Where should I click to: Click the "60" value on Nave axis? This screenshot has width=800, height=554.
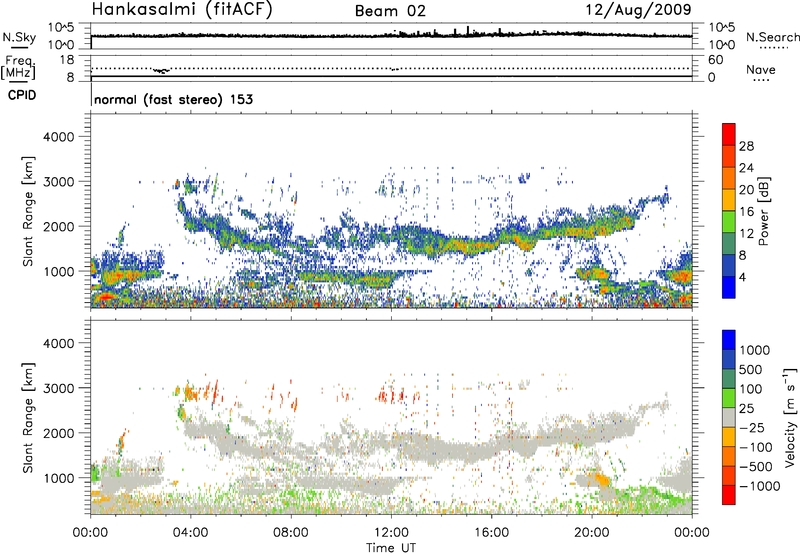715,60
